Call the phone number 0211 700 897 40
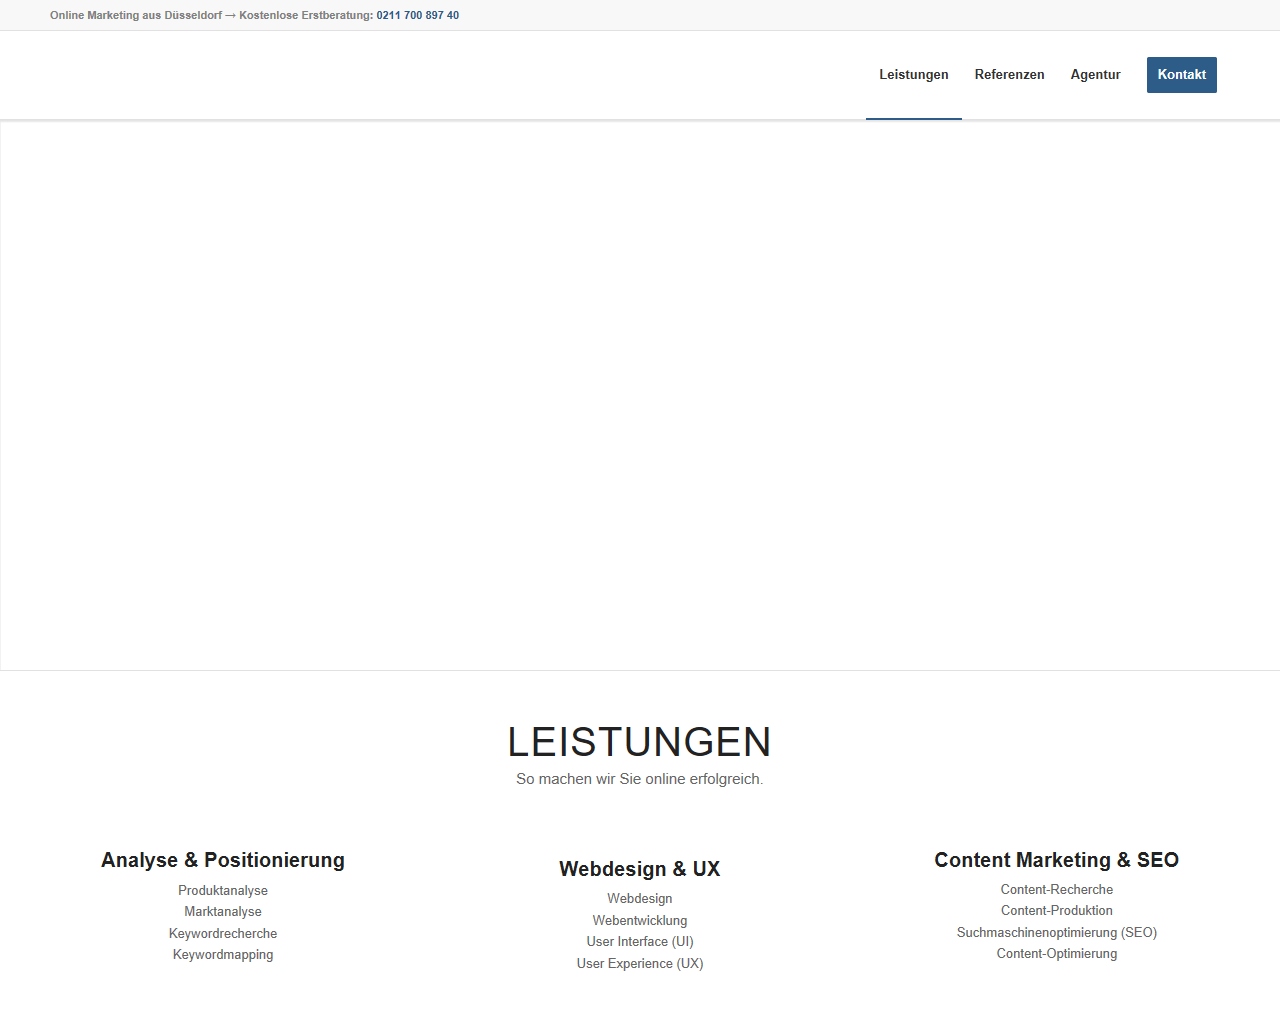Image resolution: width=1280 pixels, height=1024 pixels. (x=417, y=15)
